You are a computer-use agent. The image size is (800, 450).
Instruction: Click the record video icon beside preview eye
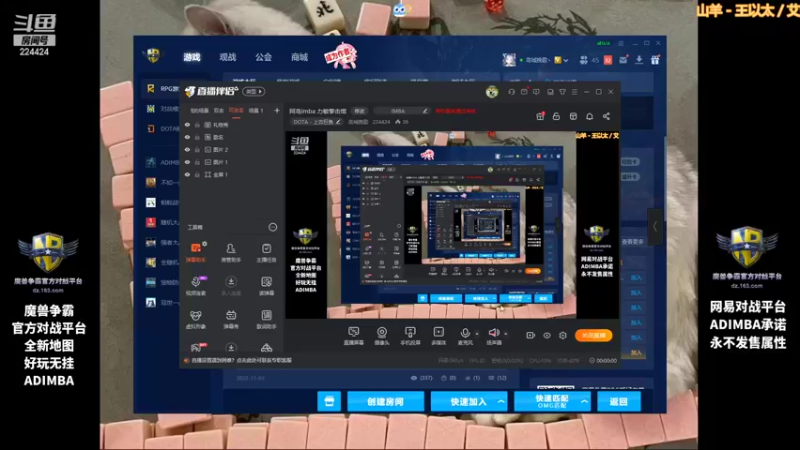pyautogui.click(x=530, y=335)
